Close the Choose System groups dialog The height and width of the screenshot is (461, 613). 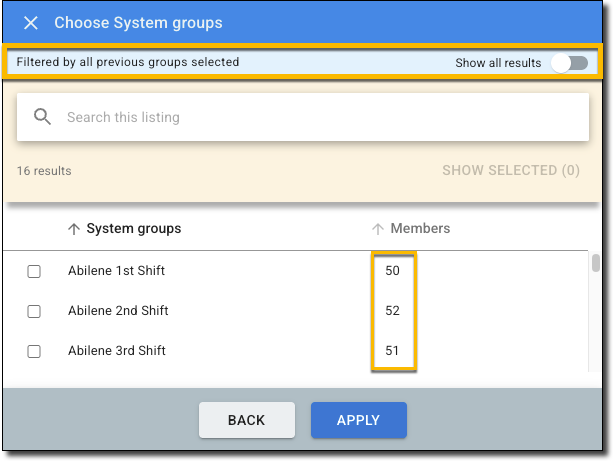point(31,22)
